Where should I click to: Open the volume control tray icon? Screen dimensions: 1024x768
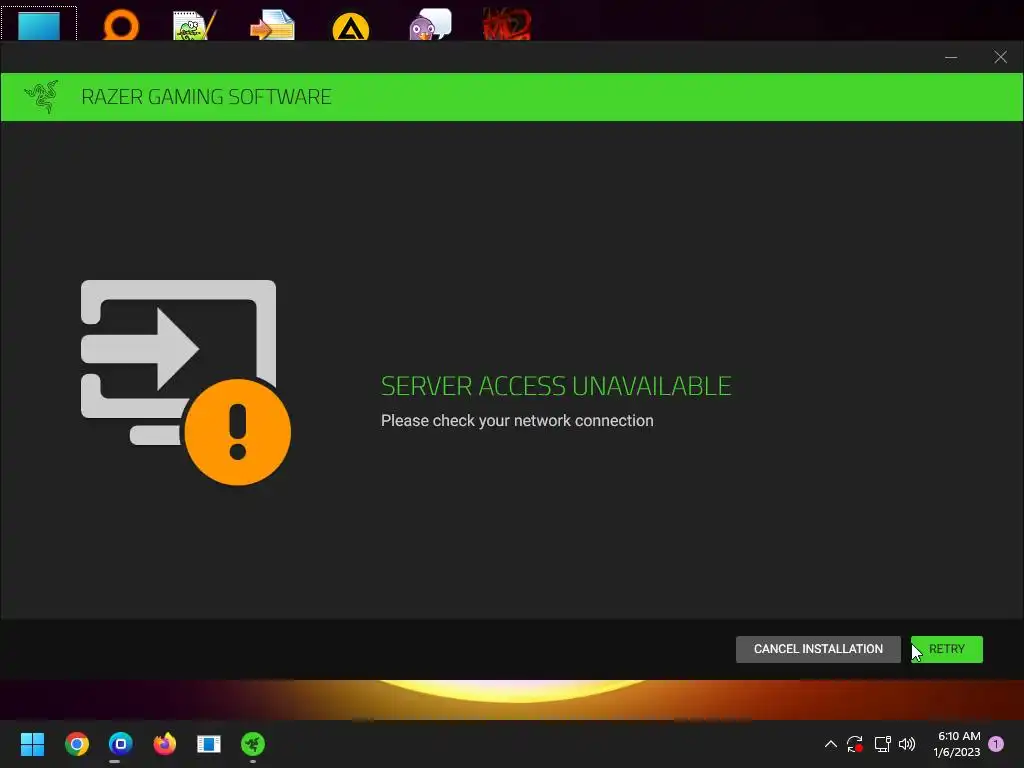tap(907, 744)
